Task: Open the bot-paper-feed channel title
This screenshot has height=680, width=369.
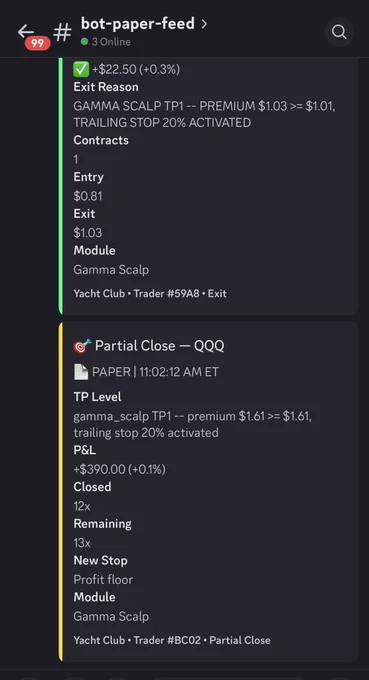Action: coord(138,24)
